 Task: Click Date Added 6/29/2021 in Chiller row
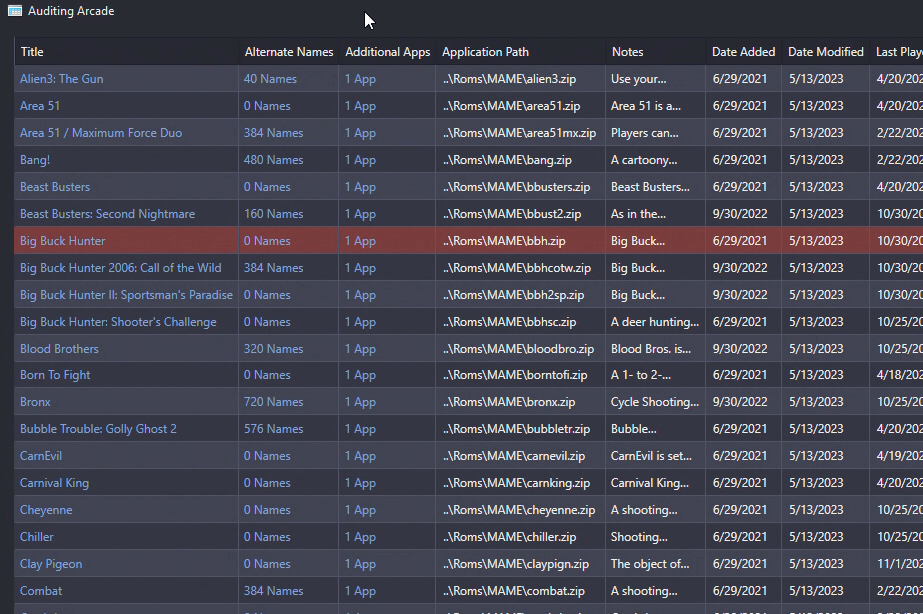740,537
